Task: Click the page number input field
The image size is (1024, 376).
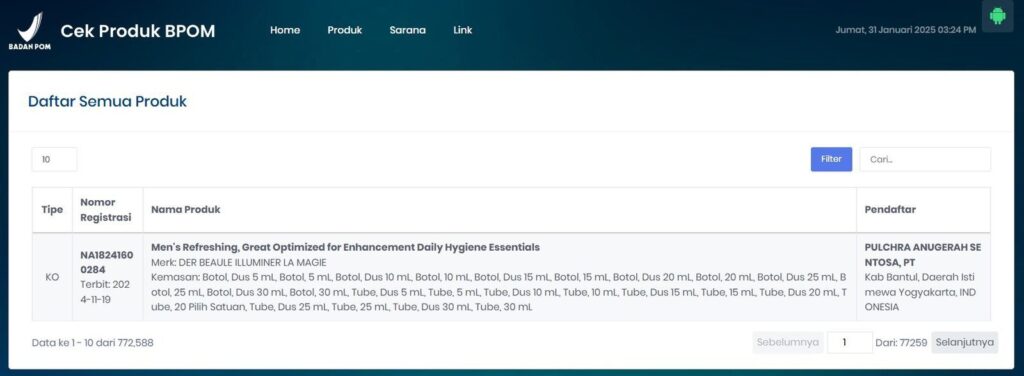Action: [850, 342]
